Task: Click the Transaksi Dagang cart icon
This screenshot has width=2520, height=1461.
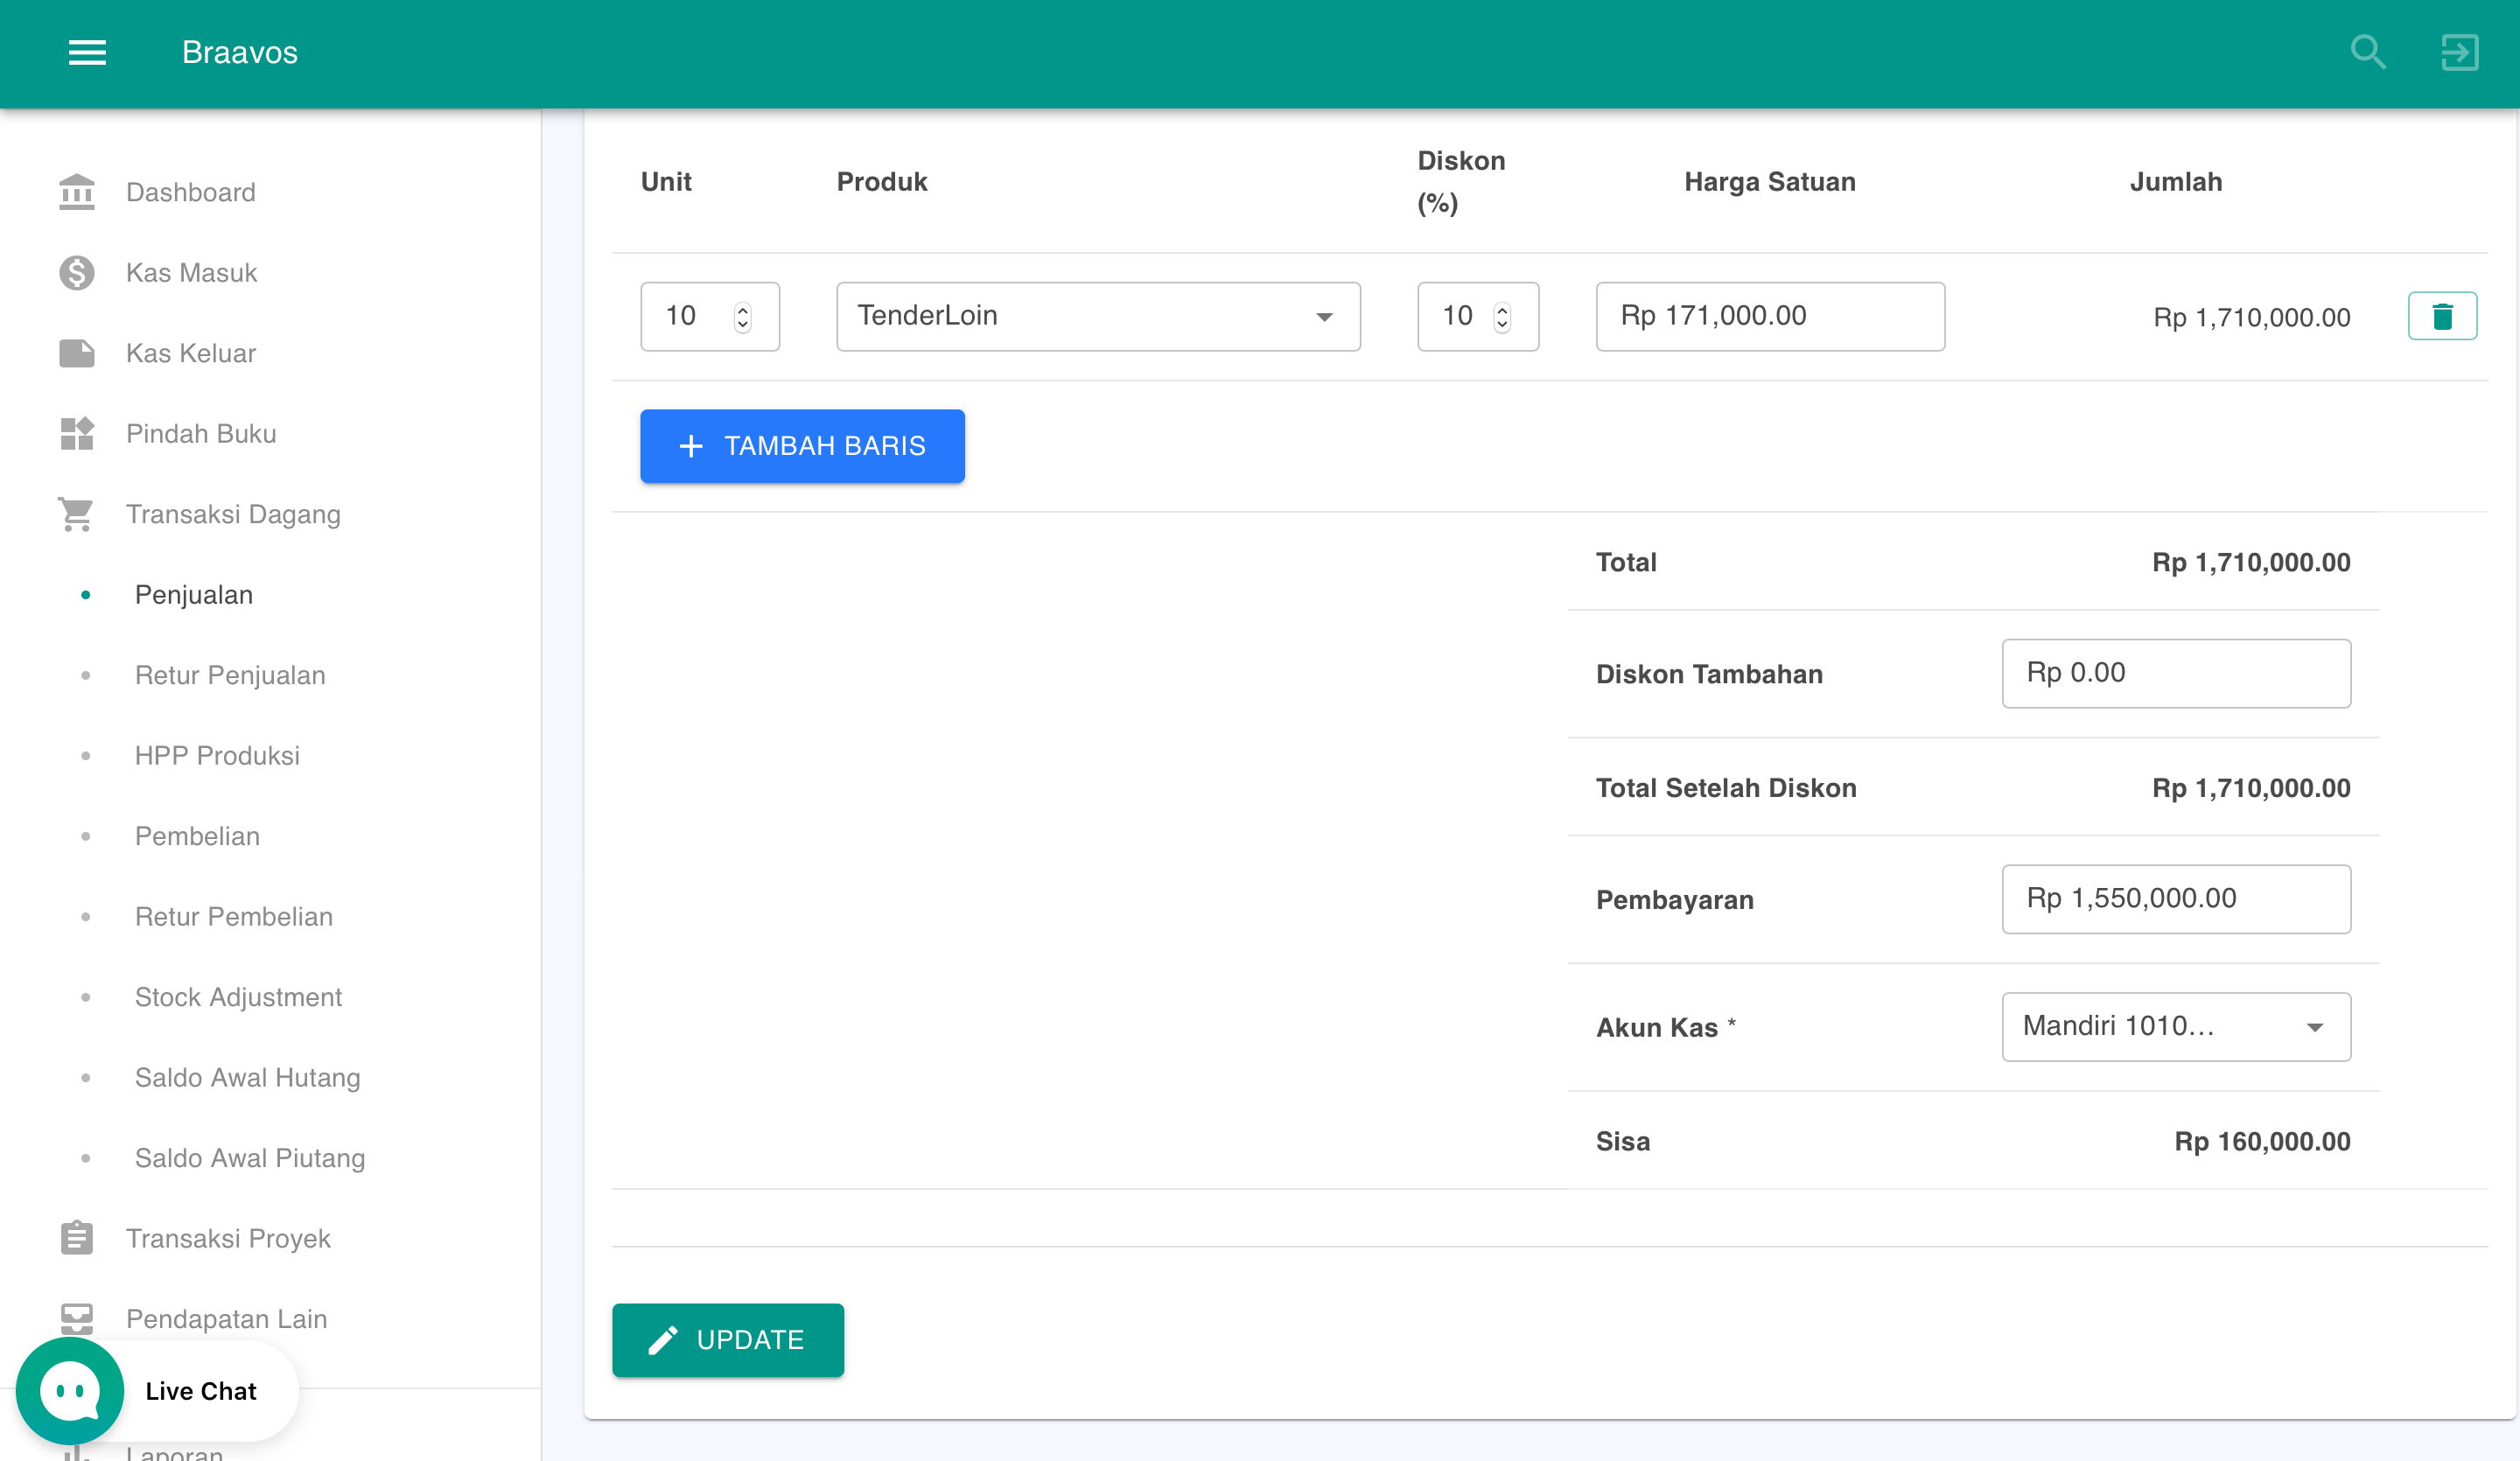Action: (76, 514)
